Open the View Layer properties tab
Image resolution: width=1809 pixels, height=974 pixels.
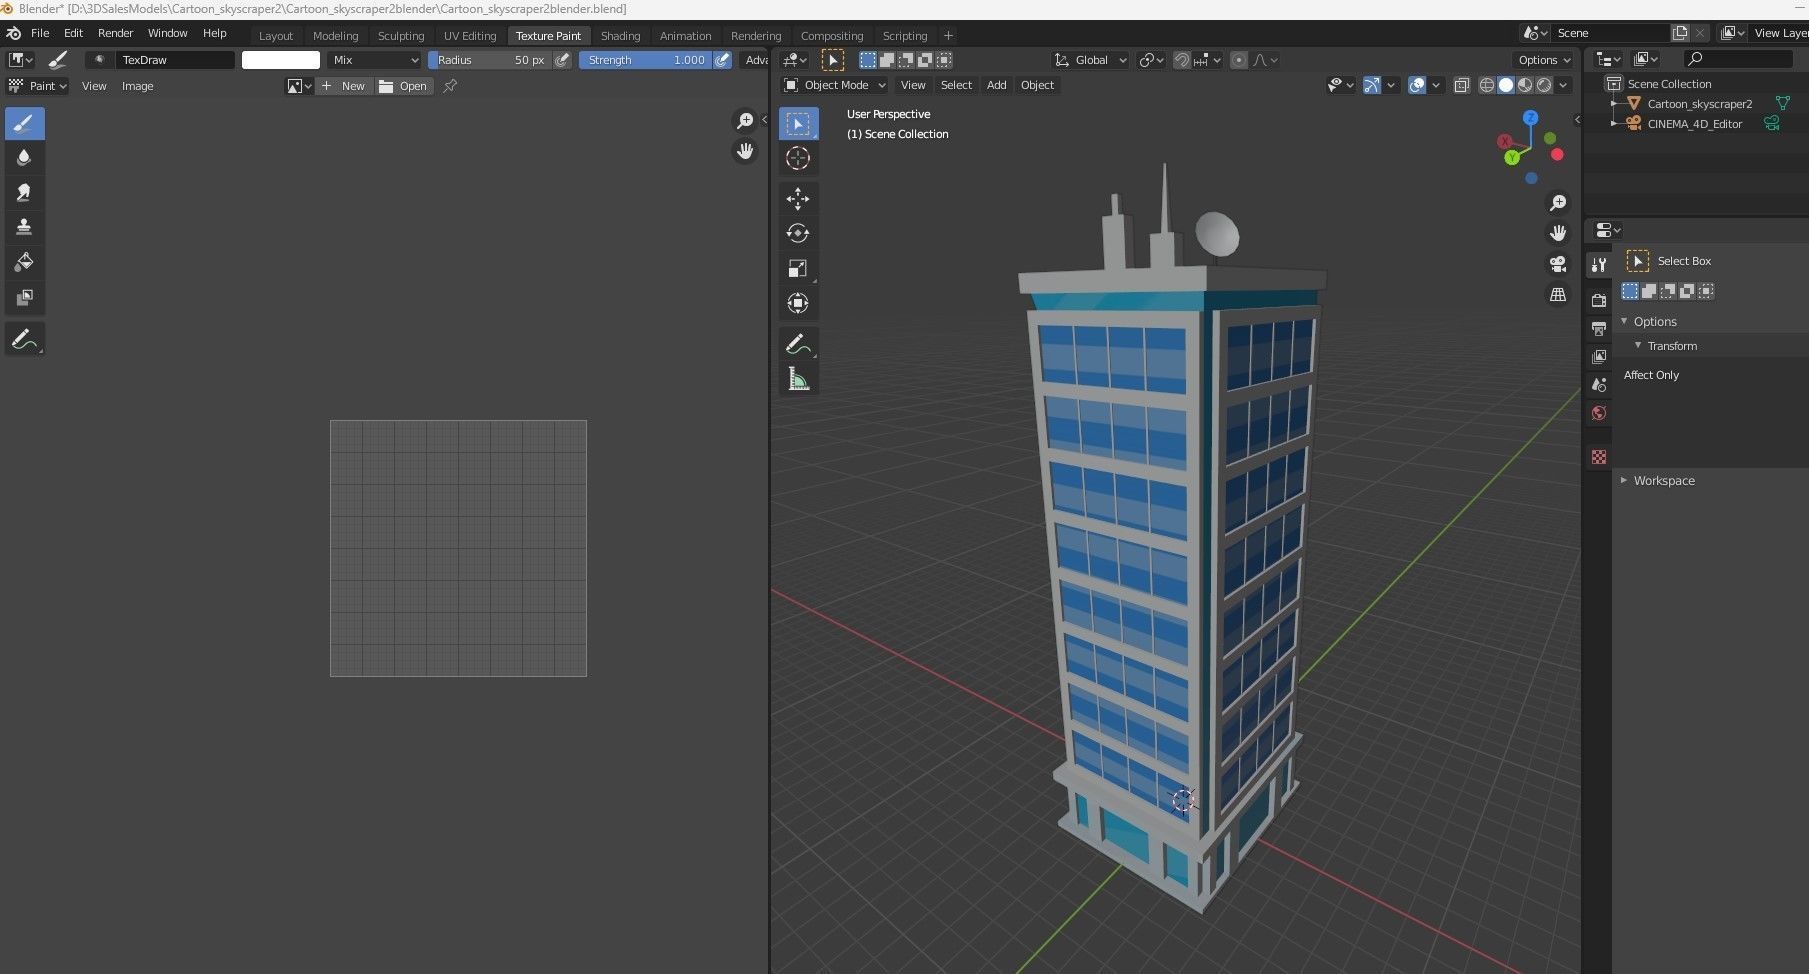[x=1599, y=356]
